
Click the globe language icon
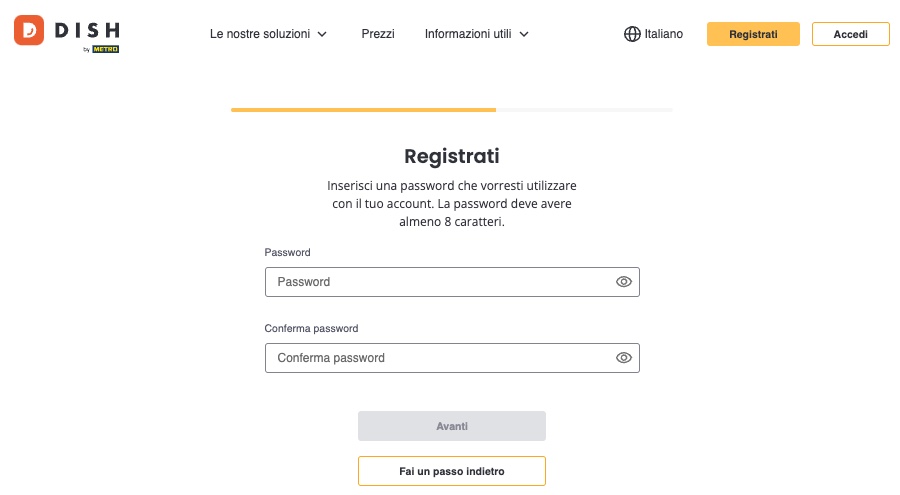click(632, 34)
